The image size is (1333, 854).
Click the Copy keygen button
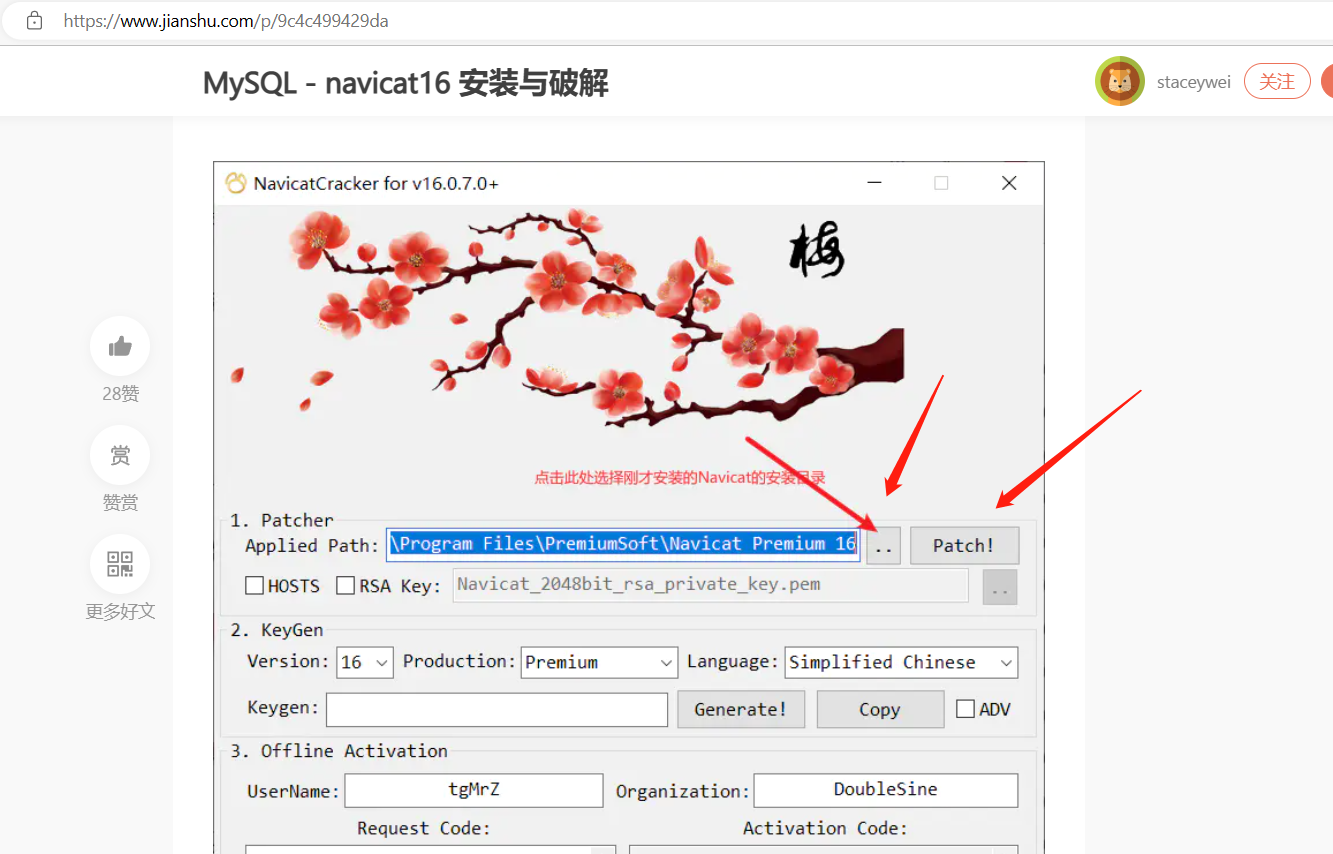click(x=880, y=709)
